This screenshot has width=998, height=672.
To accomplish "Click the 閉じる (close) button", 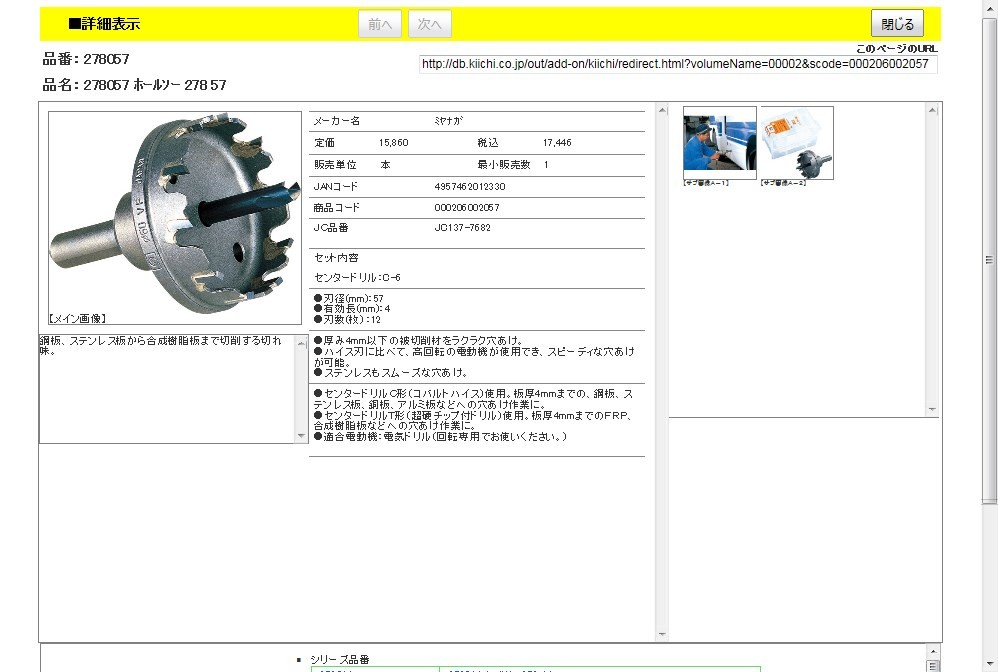I will (897, 24).
